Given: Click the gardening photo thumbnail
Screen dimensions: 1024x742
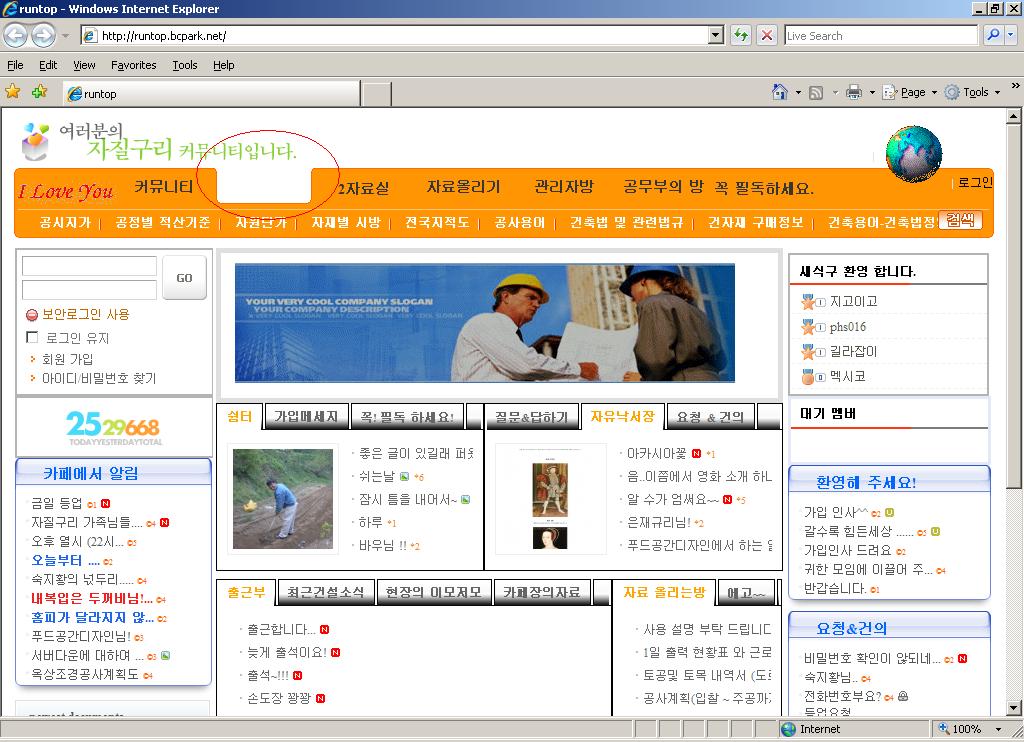Looking at the screenshot, I should click(x=283, y=498).
